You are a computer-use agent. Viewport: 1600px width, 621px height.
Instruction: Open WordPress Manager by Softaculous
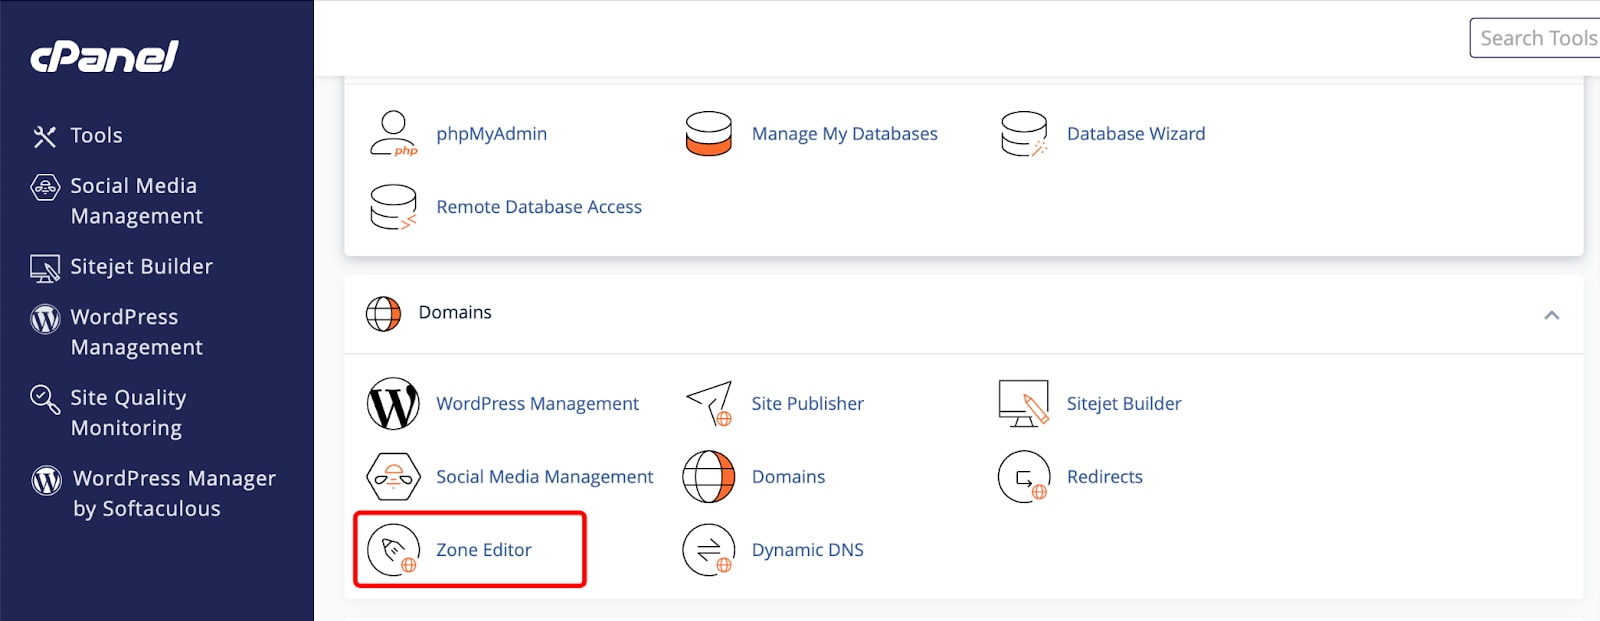173,494
